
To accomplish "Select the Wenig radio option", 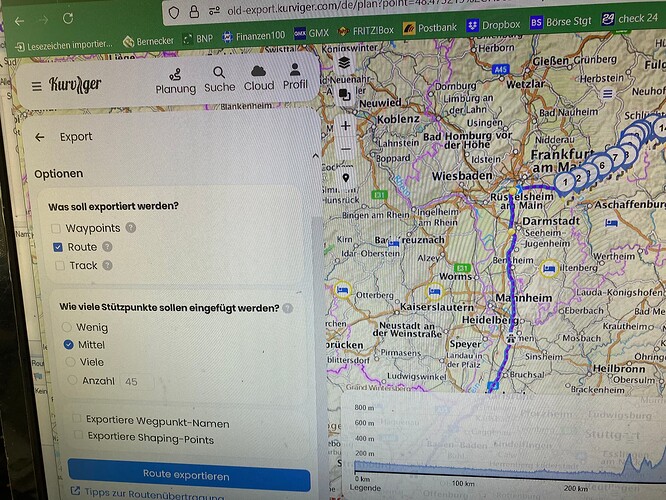I will point(66,327).
